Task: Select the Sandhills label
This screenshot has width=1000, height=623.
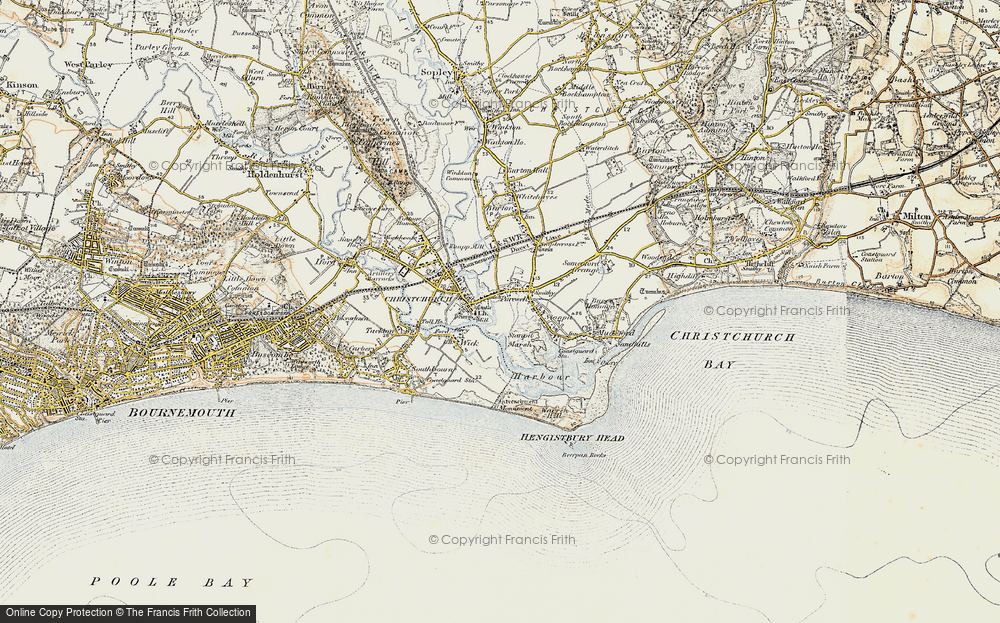Action: tap(633, 344)
